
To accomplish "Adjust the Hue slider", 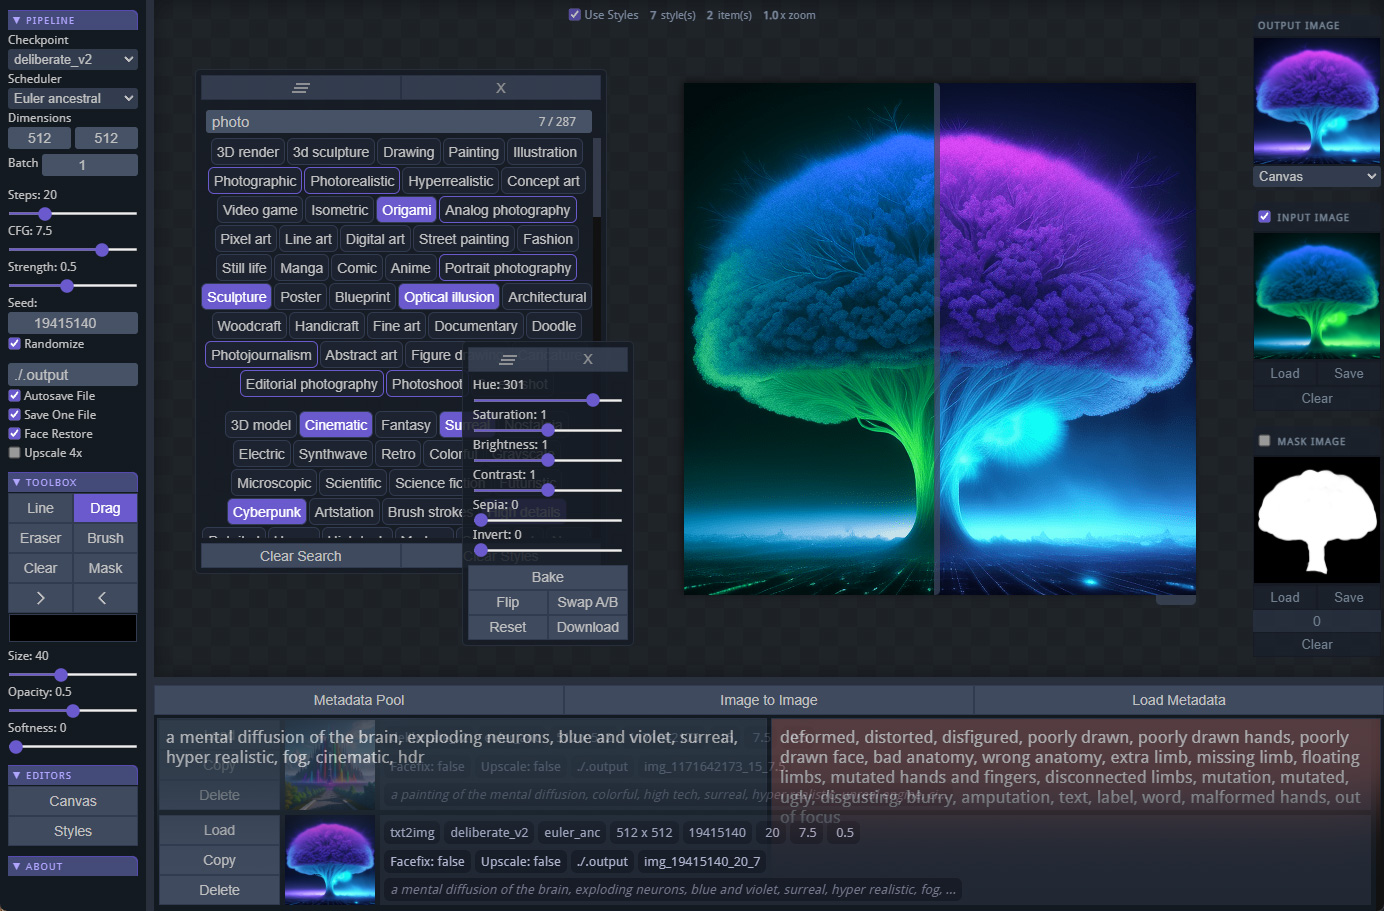I will pyautogui.click(x=548, y=400).
